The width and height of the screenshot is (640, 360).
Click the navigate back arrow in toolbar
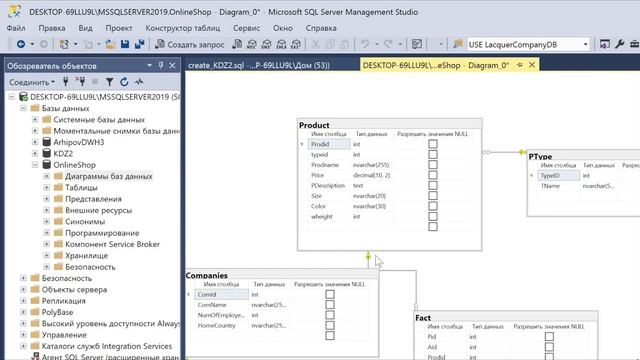21,44
